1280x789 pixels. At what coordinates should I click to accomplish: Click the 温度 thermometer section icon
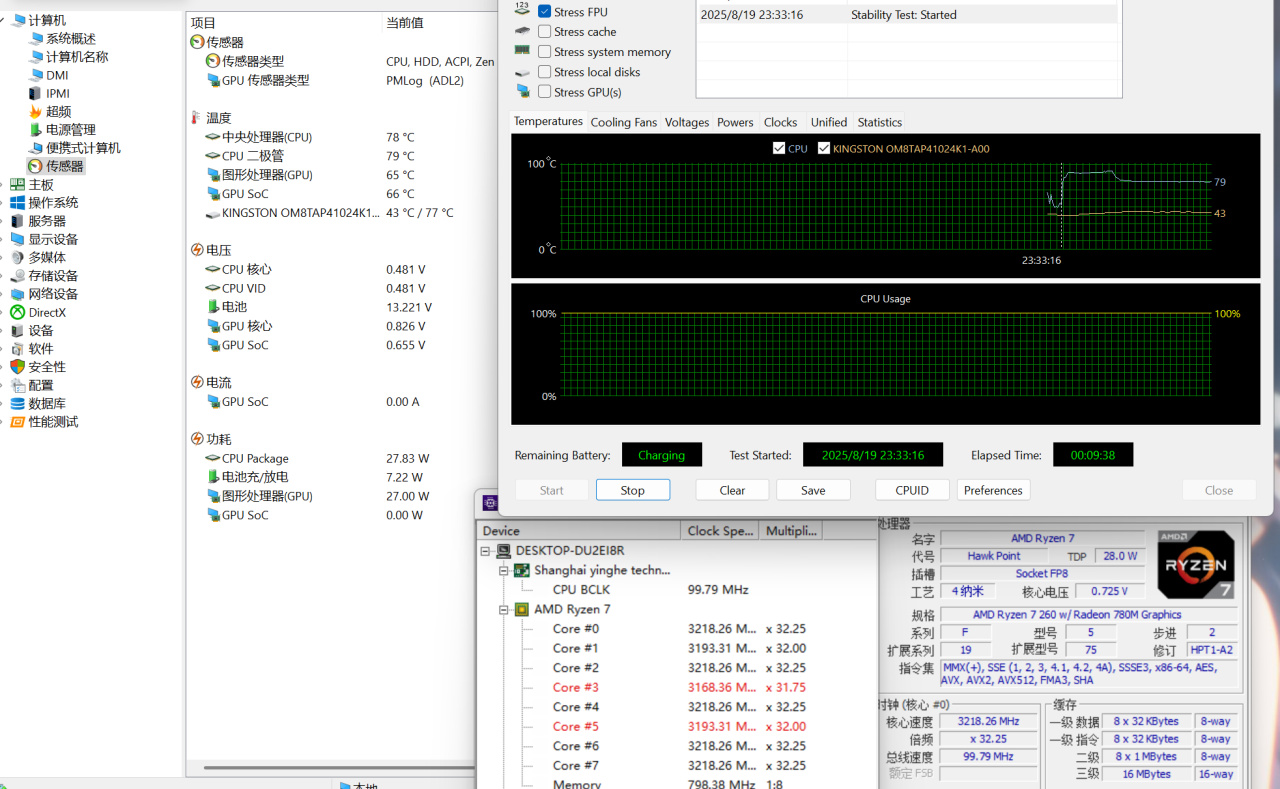[x=197, y=118]
